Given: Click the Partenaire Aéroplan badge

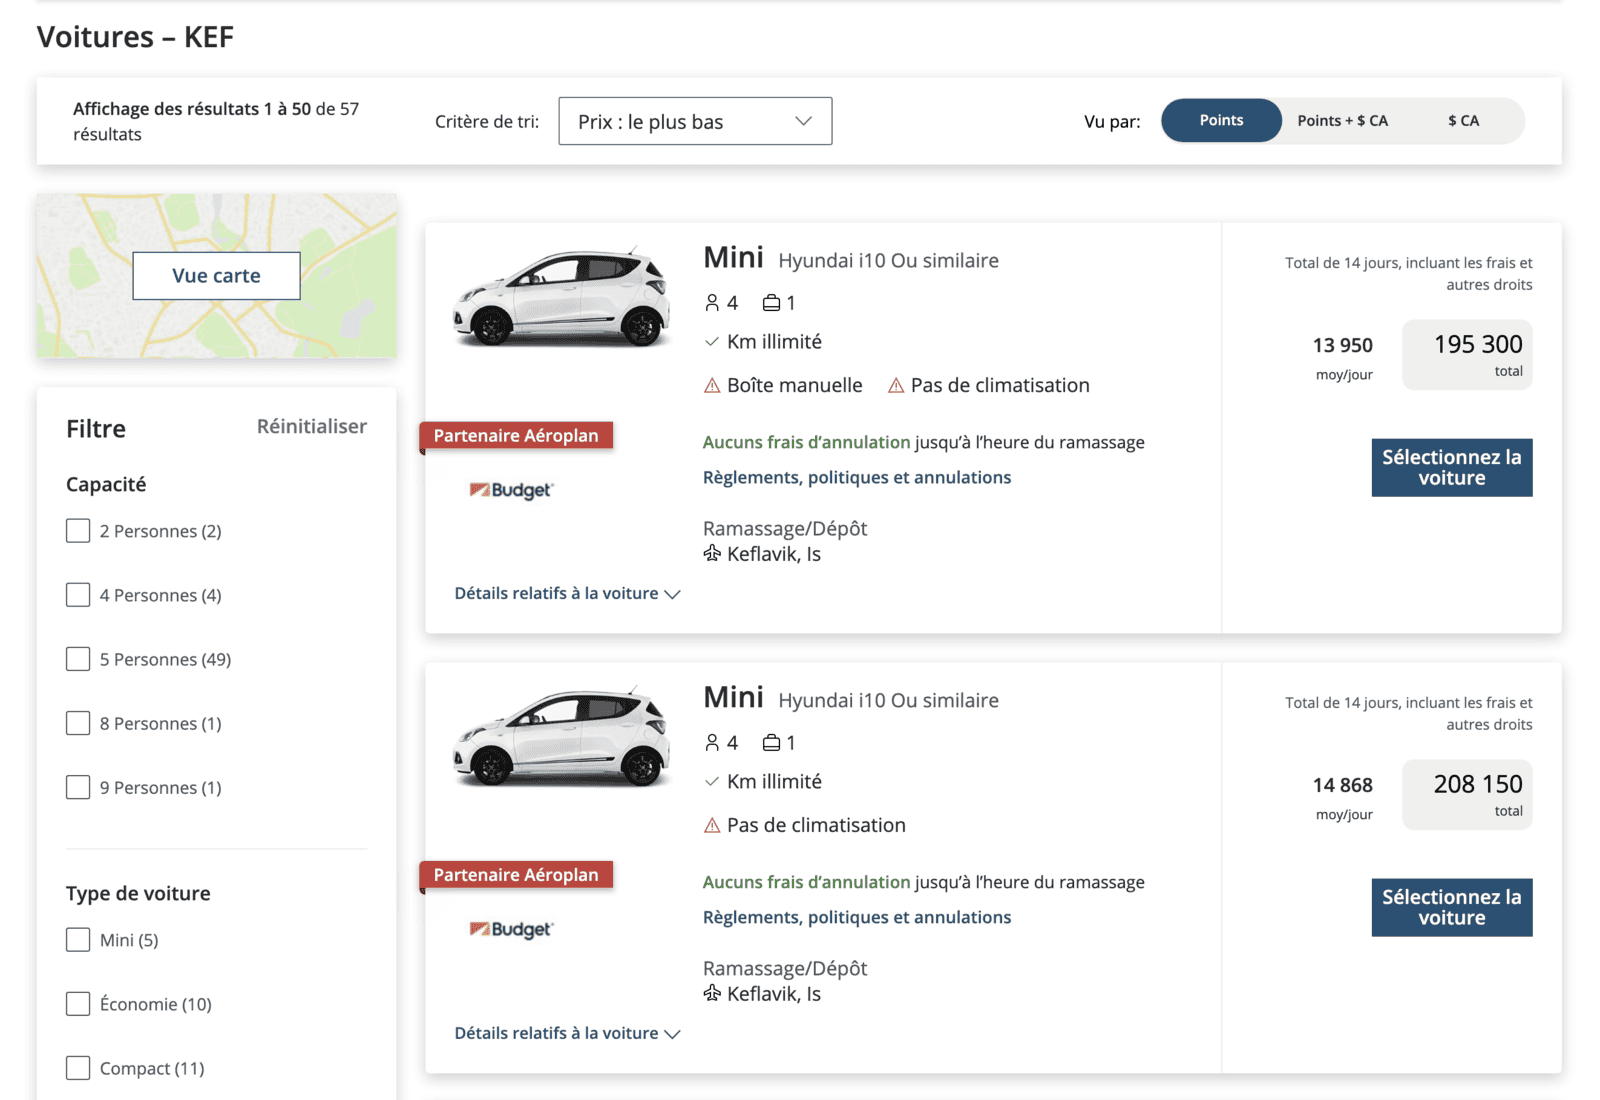Looking at the screenshot, I should (x=516, y=435).
